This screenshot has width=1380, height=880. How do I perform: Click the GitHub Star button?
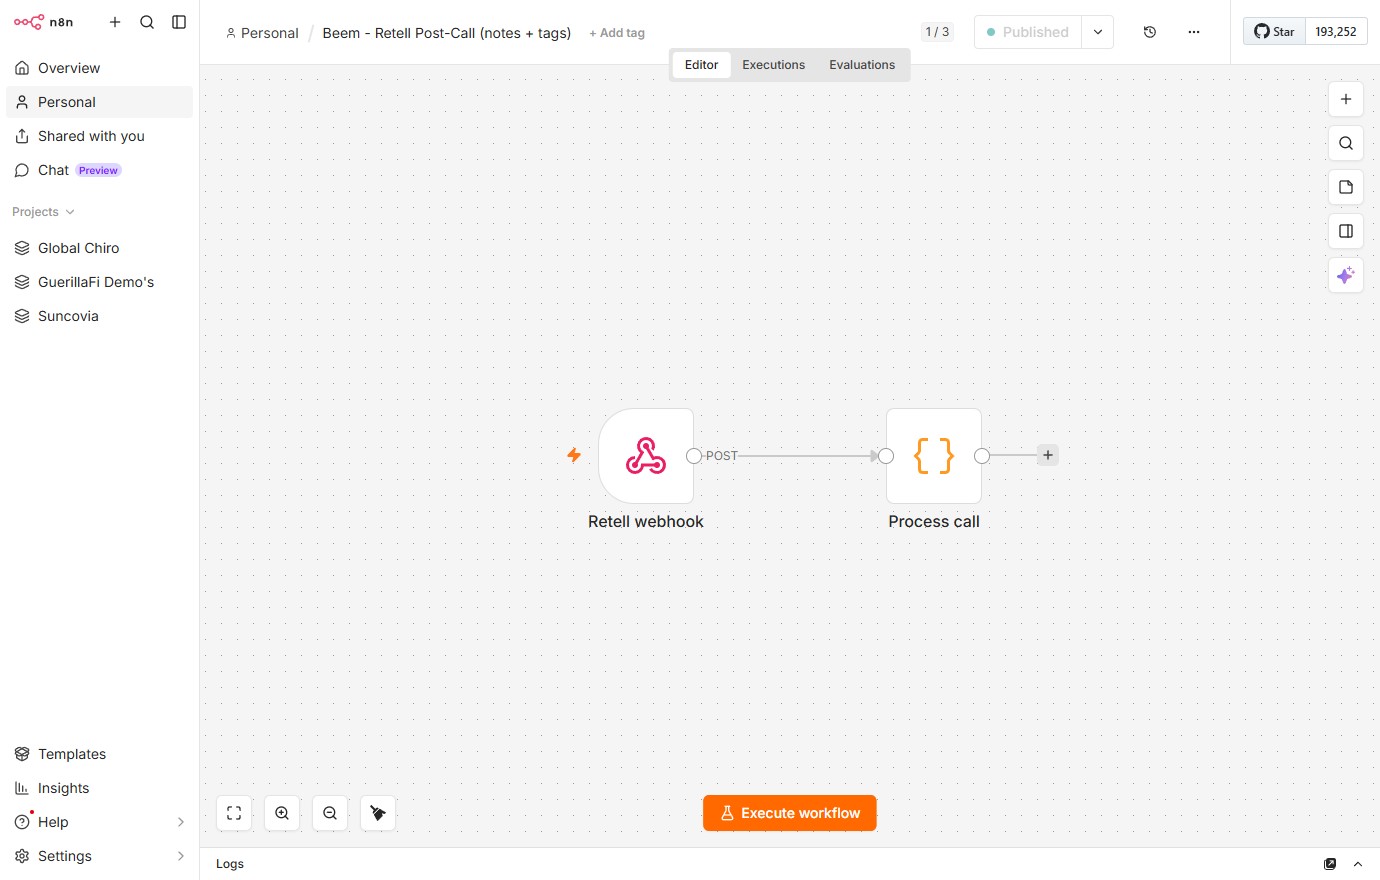(1274, 32)
